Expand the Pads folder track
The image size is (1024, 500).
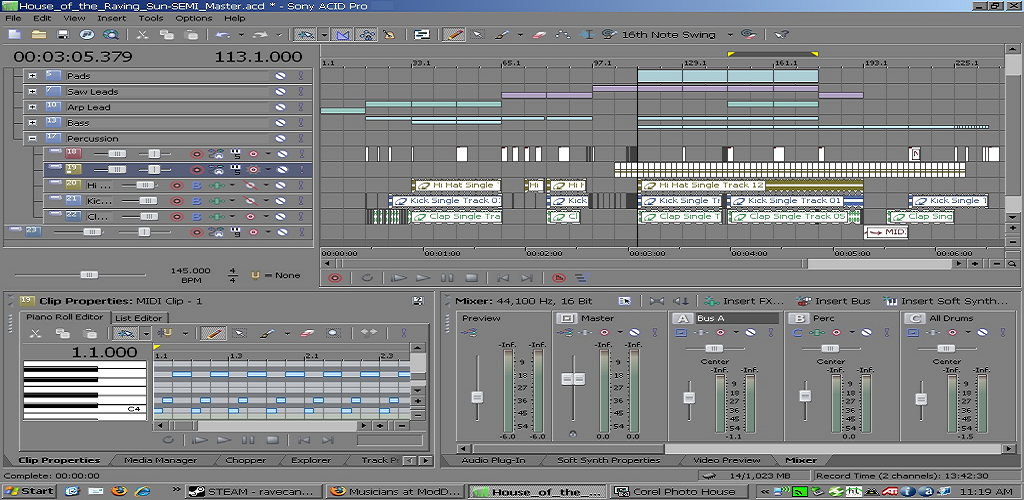pyautogui.click(x=32, y=76)
